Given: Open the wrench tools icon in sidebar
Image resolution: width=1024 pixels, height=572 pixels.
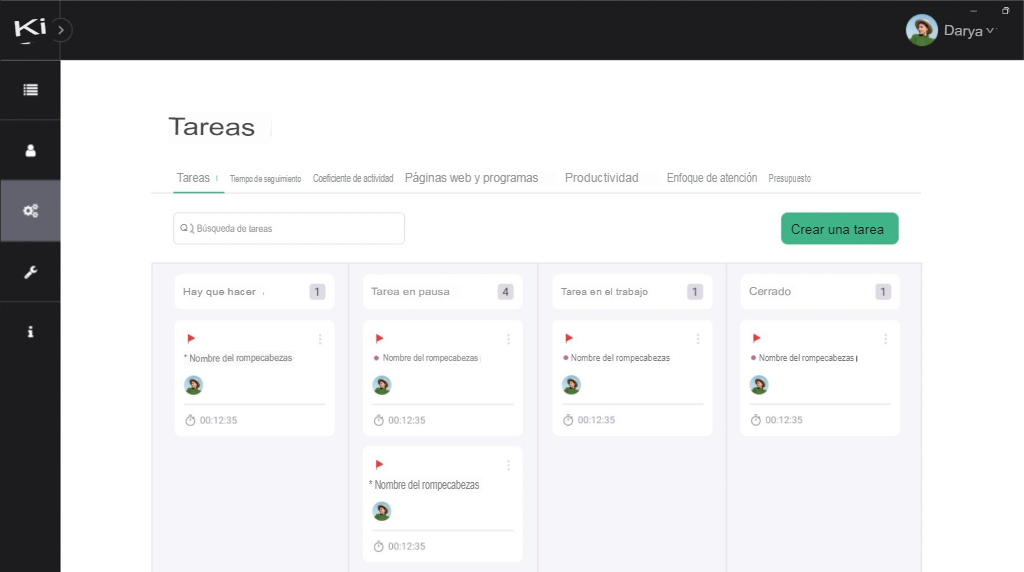Looking at the screenshot, I should point(30,272).
